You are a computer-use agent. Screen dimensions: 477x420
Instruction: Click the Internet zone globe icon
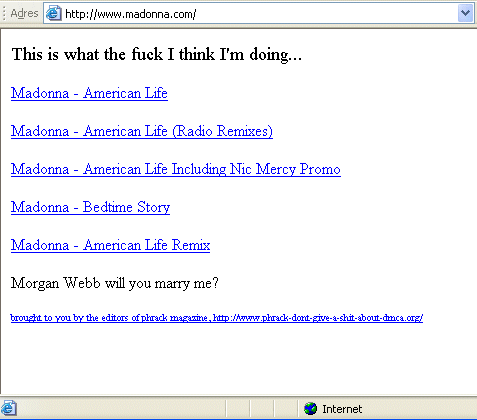[310, 409]
